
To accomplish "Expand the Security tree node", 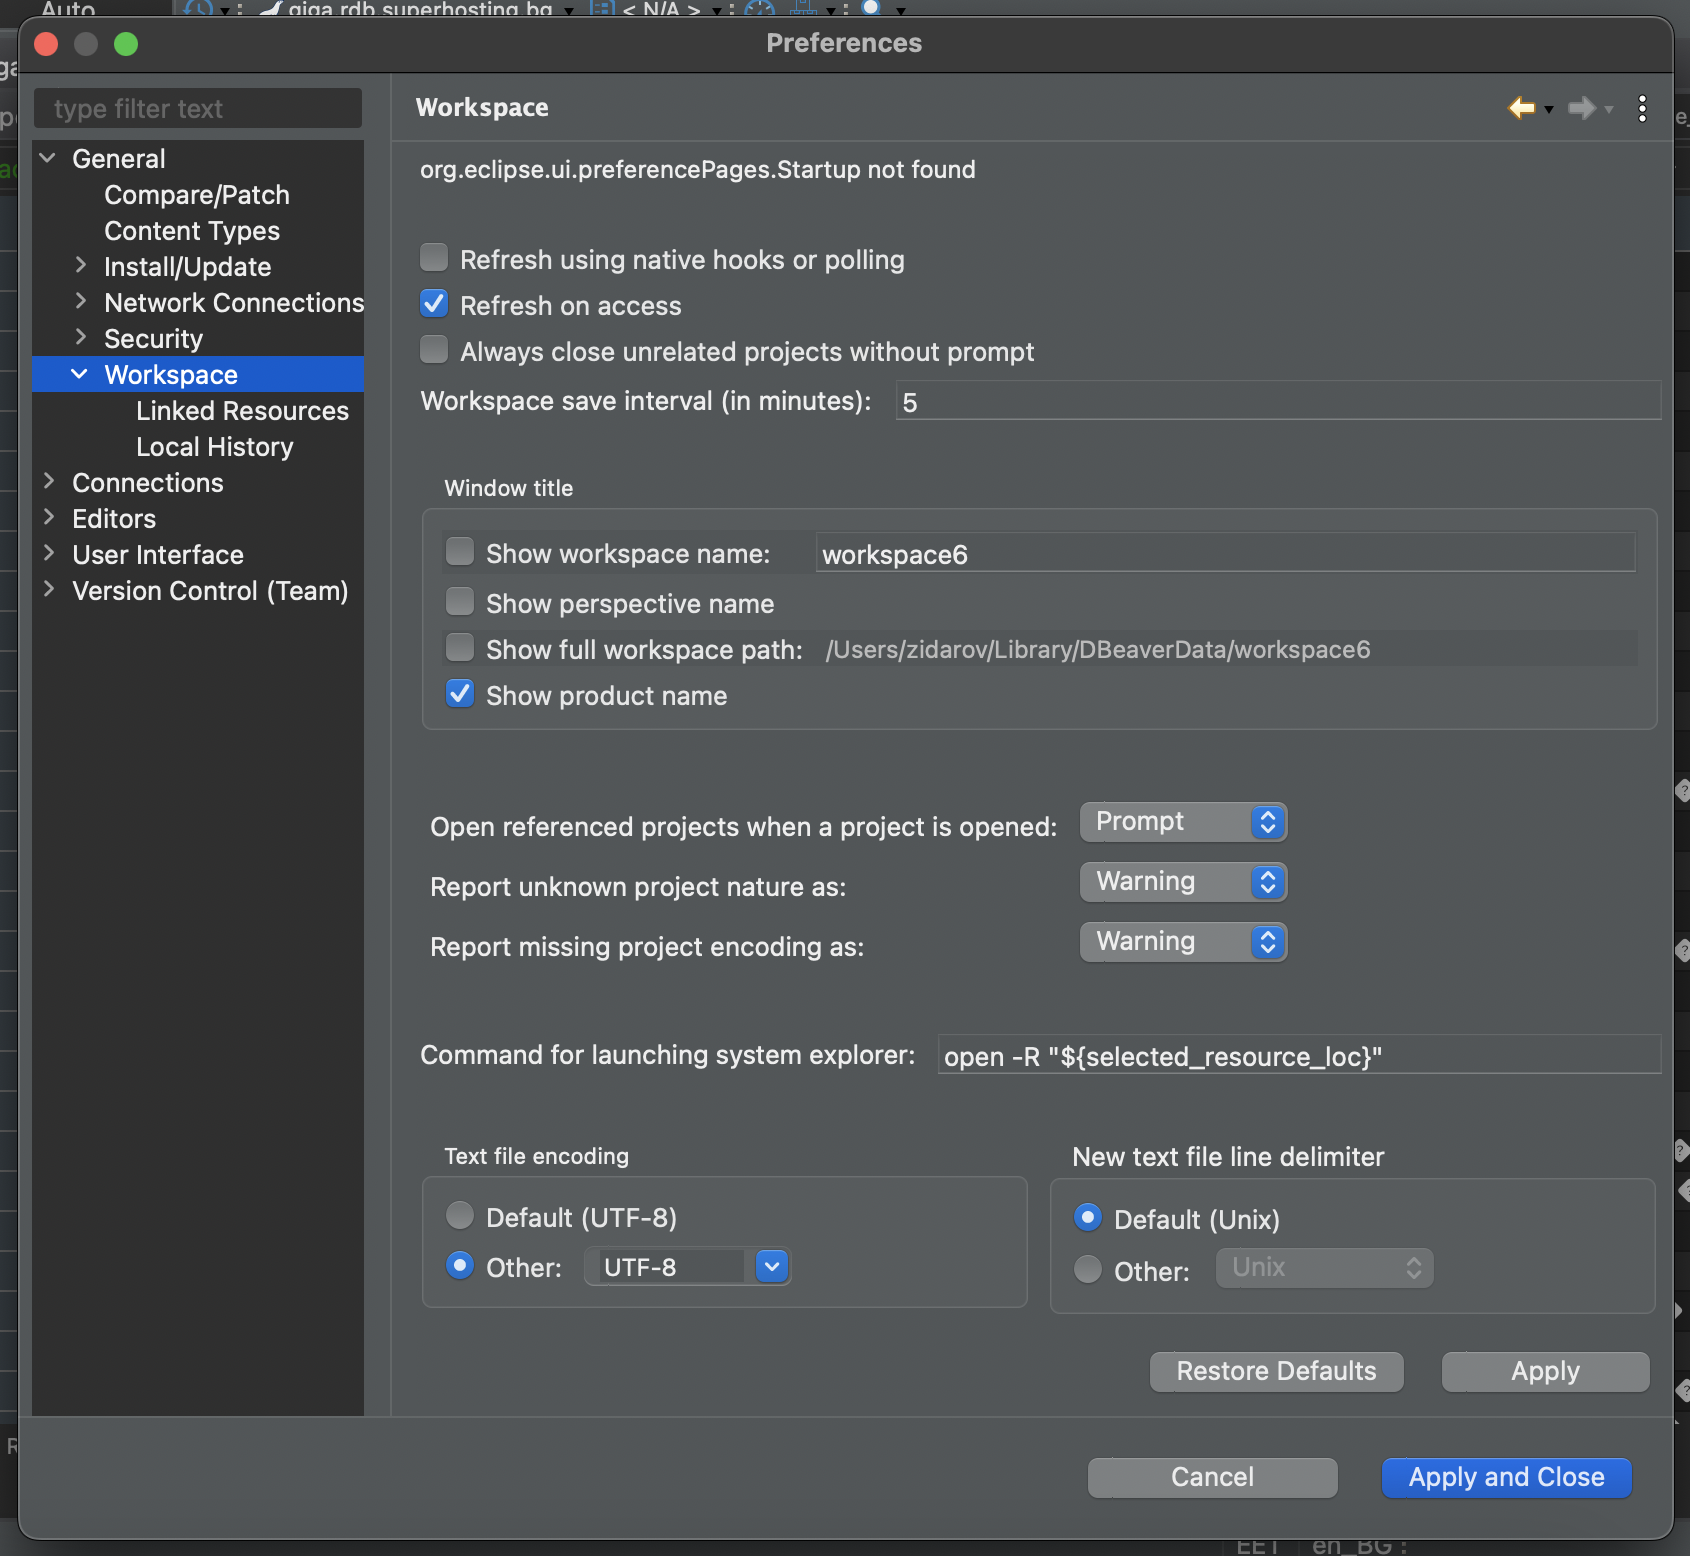I will [81, 338].
